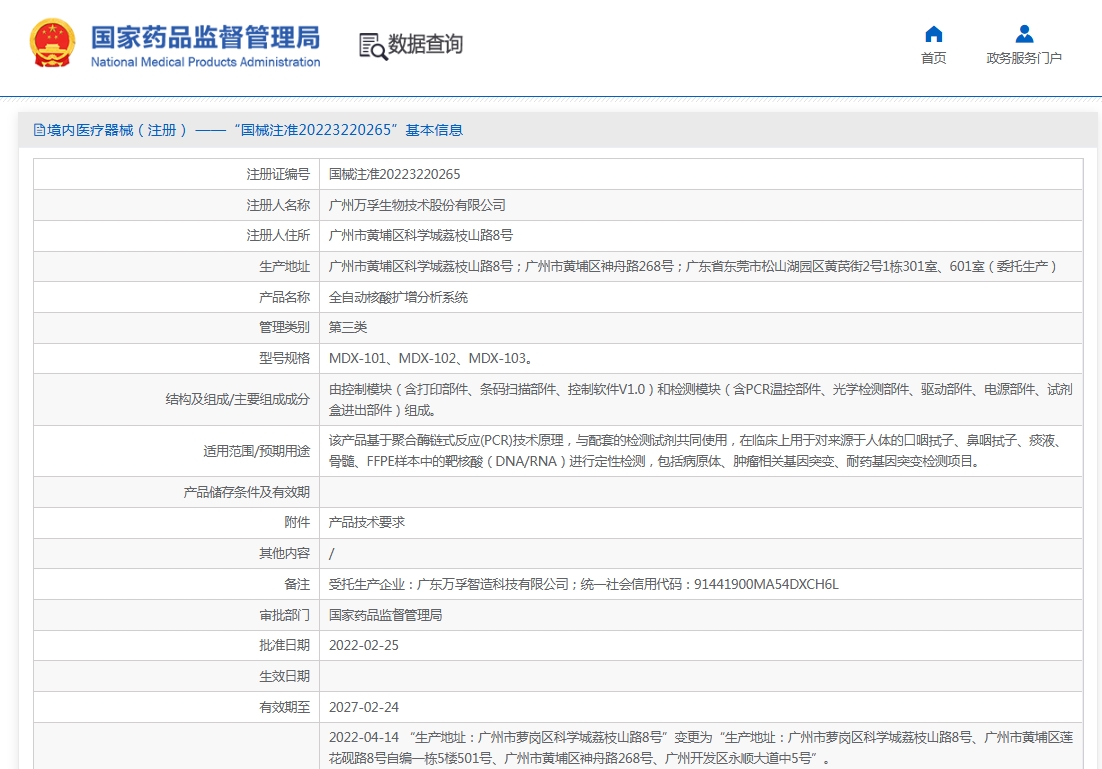Click 产品名称 label cell

coord(176,297)
